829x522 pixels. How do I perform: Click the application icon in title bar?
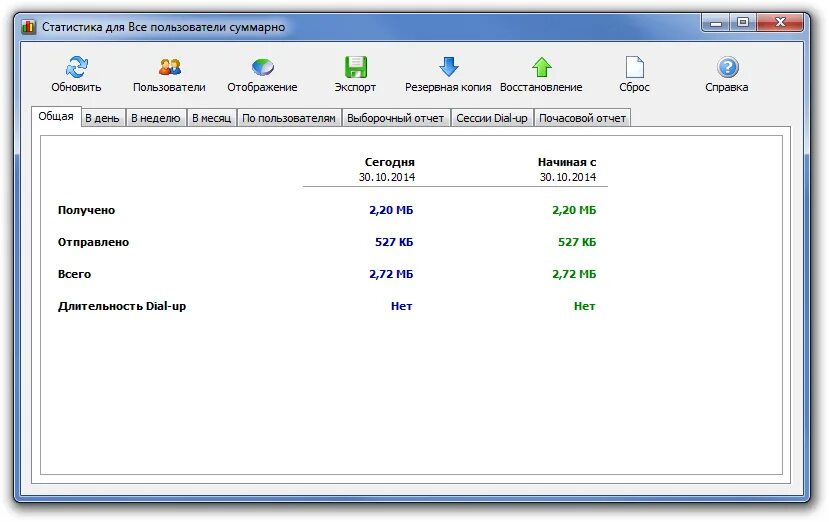29,27
